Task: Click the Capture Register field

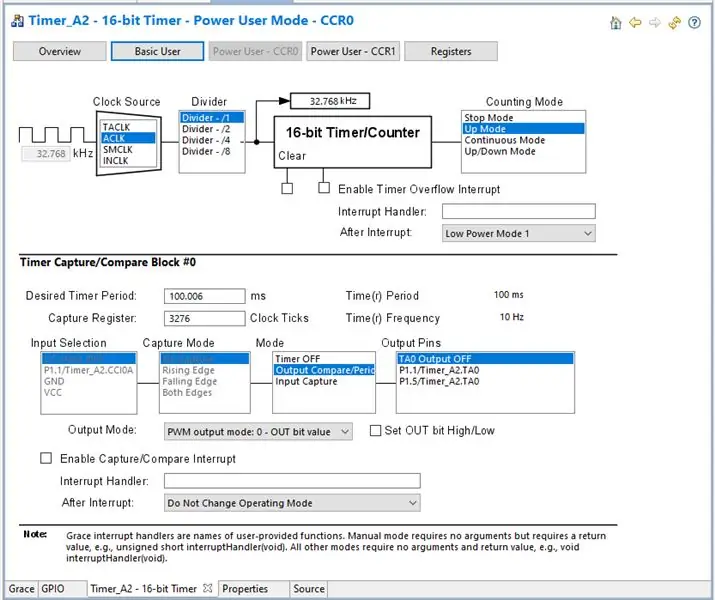Action: point(204,318)
